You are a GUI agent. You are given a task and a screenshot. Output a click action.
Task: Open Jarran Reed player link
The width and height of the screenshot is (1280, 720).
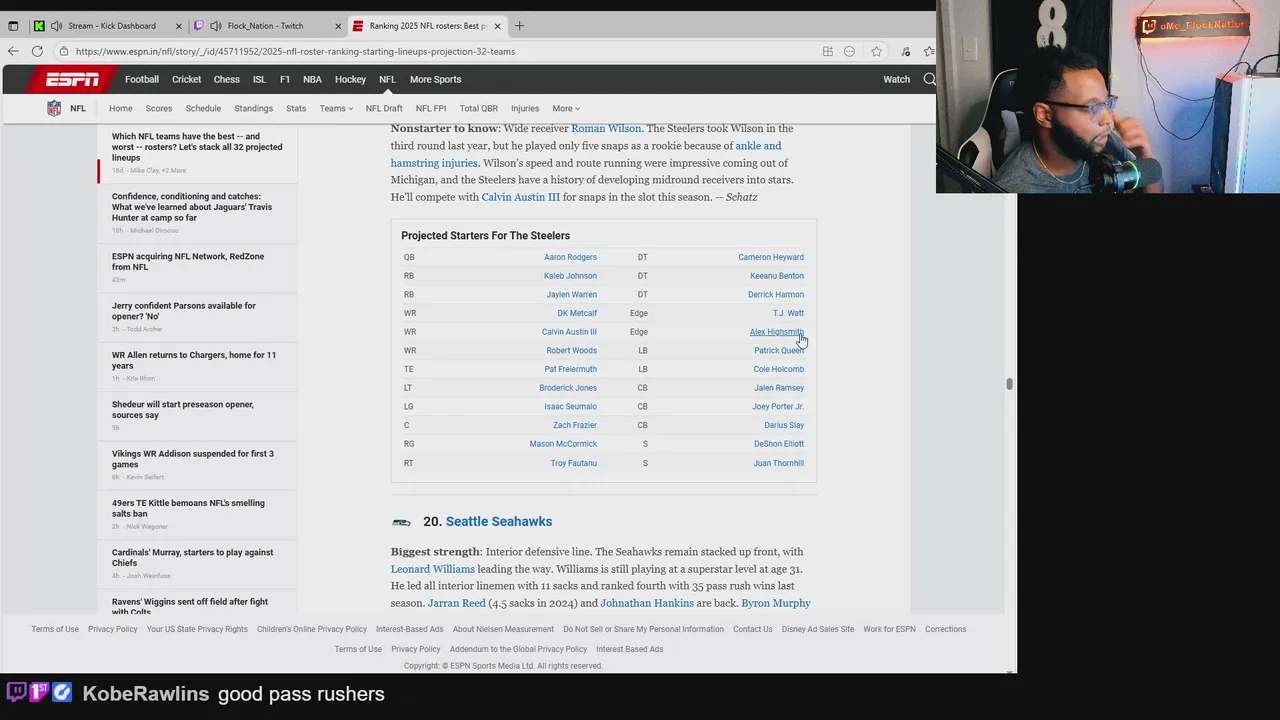pos(457,603)
